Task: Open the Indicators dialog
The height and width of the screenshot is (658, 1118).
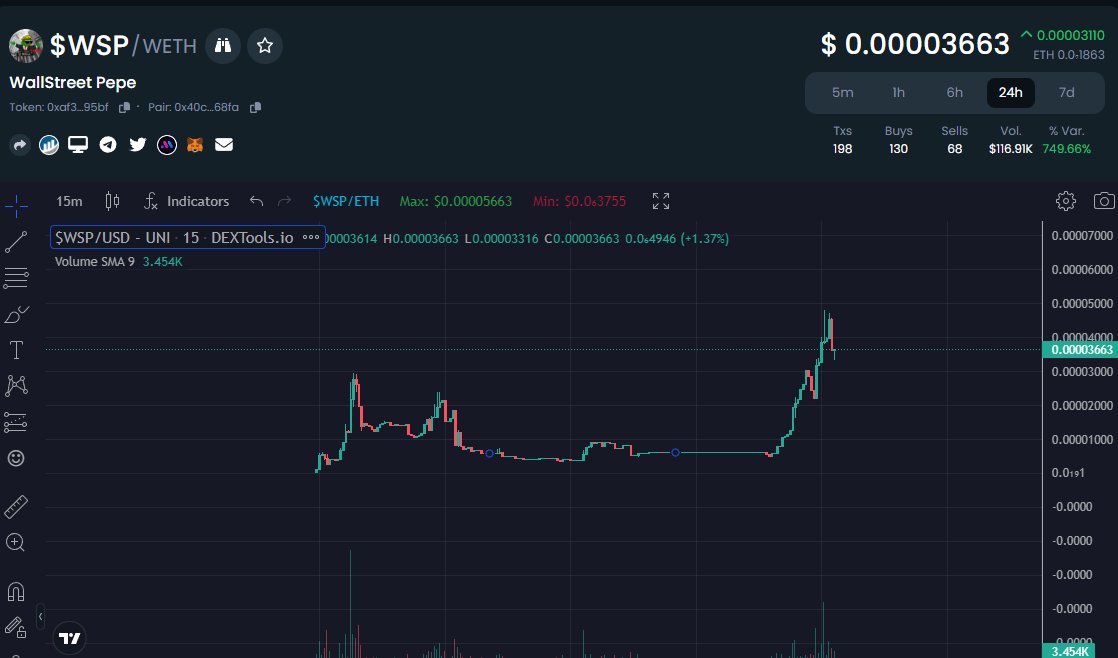Action: tap(197, 201)
